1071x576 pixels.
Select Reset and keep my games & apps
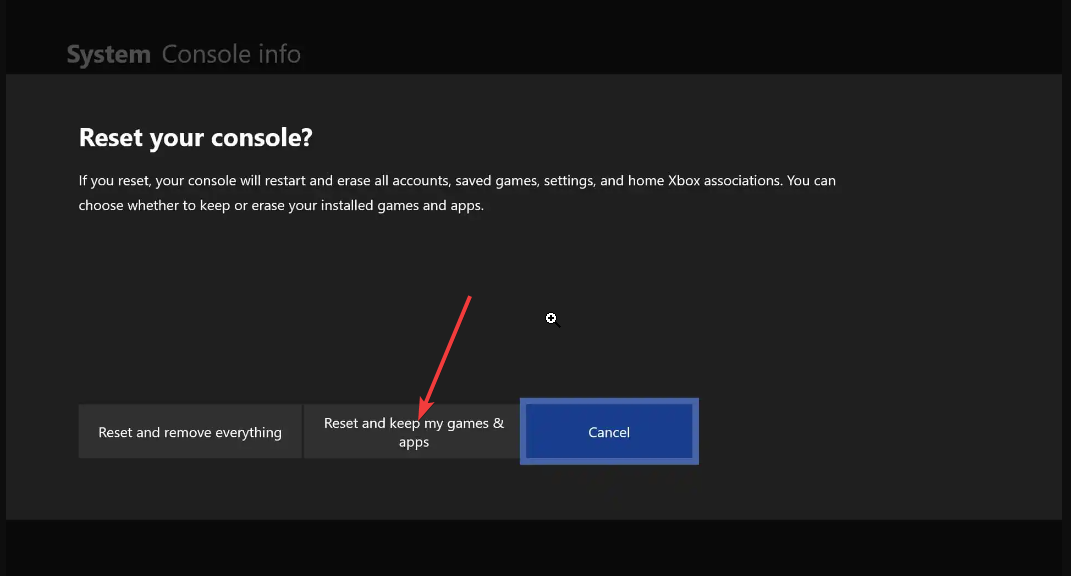(x=413, y=432)
